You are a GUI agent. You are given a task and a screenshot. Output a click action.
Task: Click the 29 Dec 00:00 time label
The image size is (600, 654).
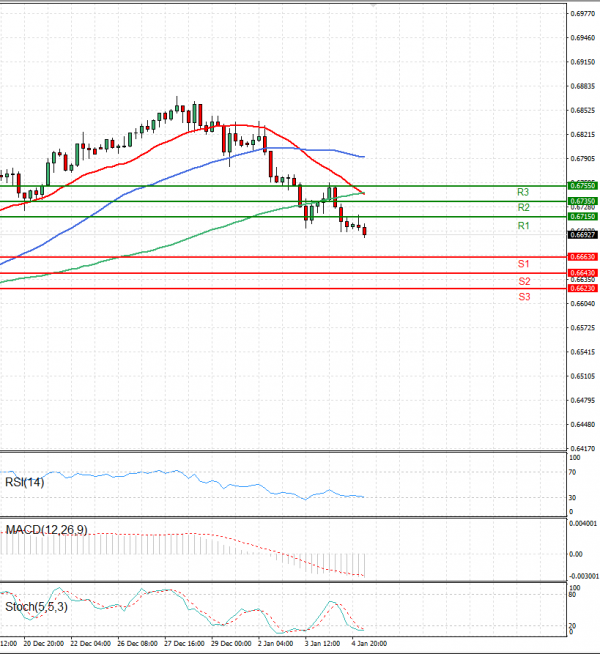(231, 644)
